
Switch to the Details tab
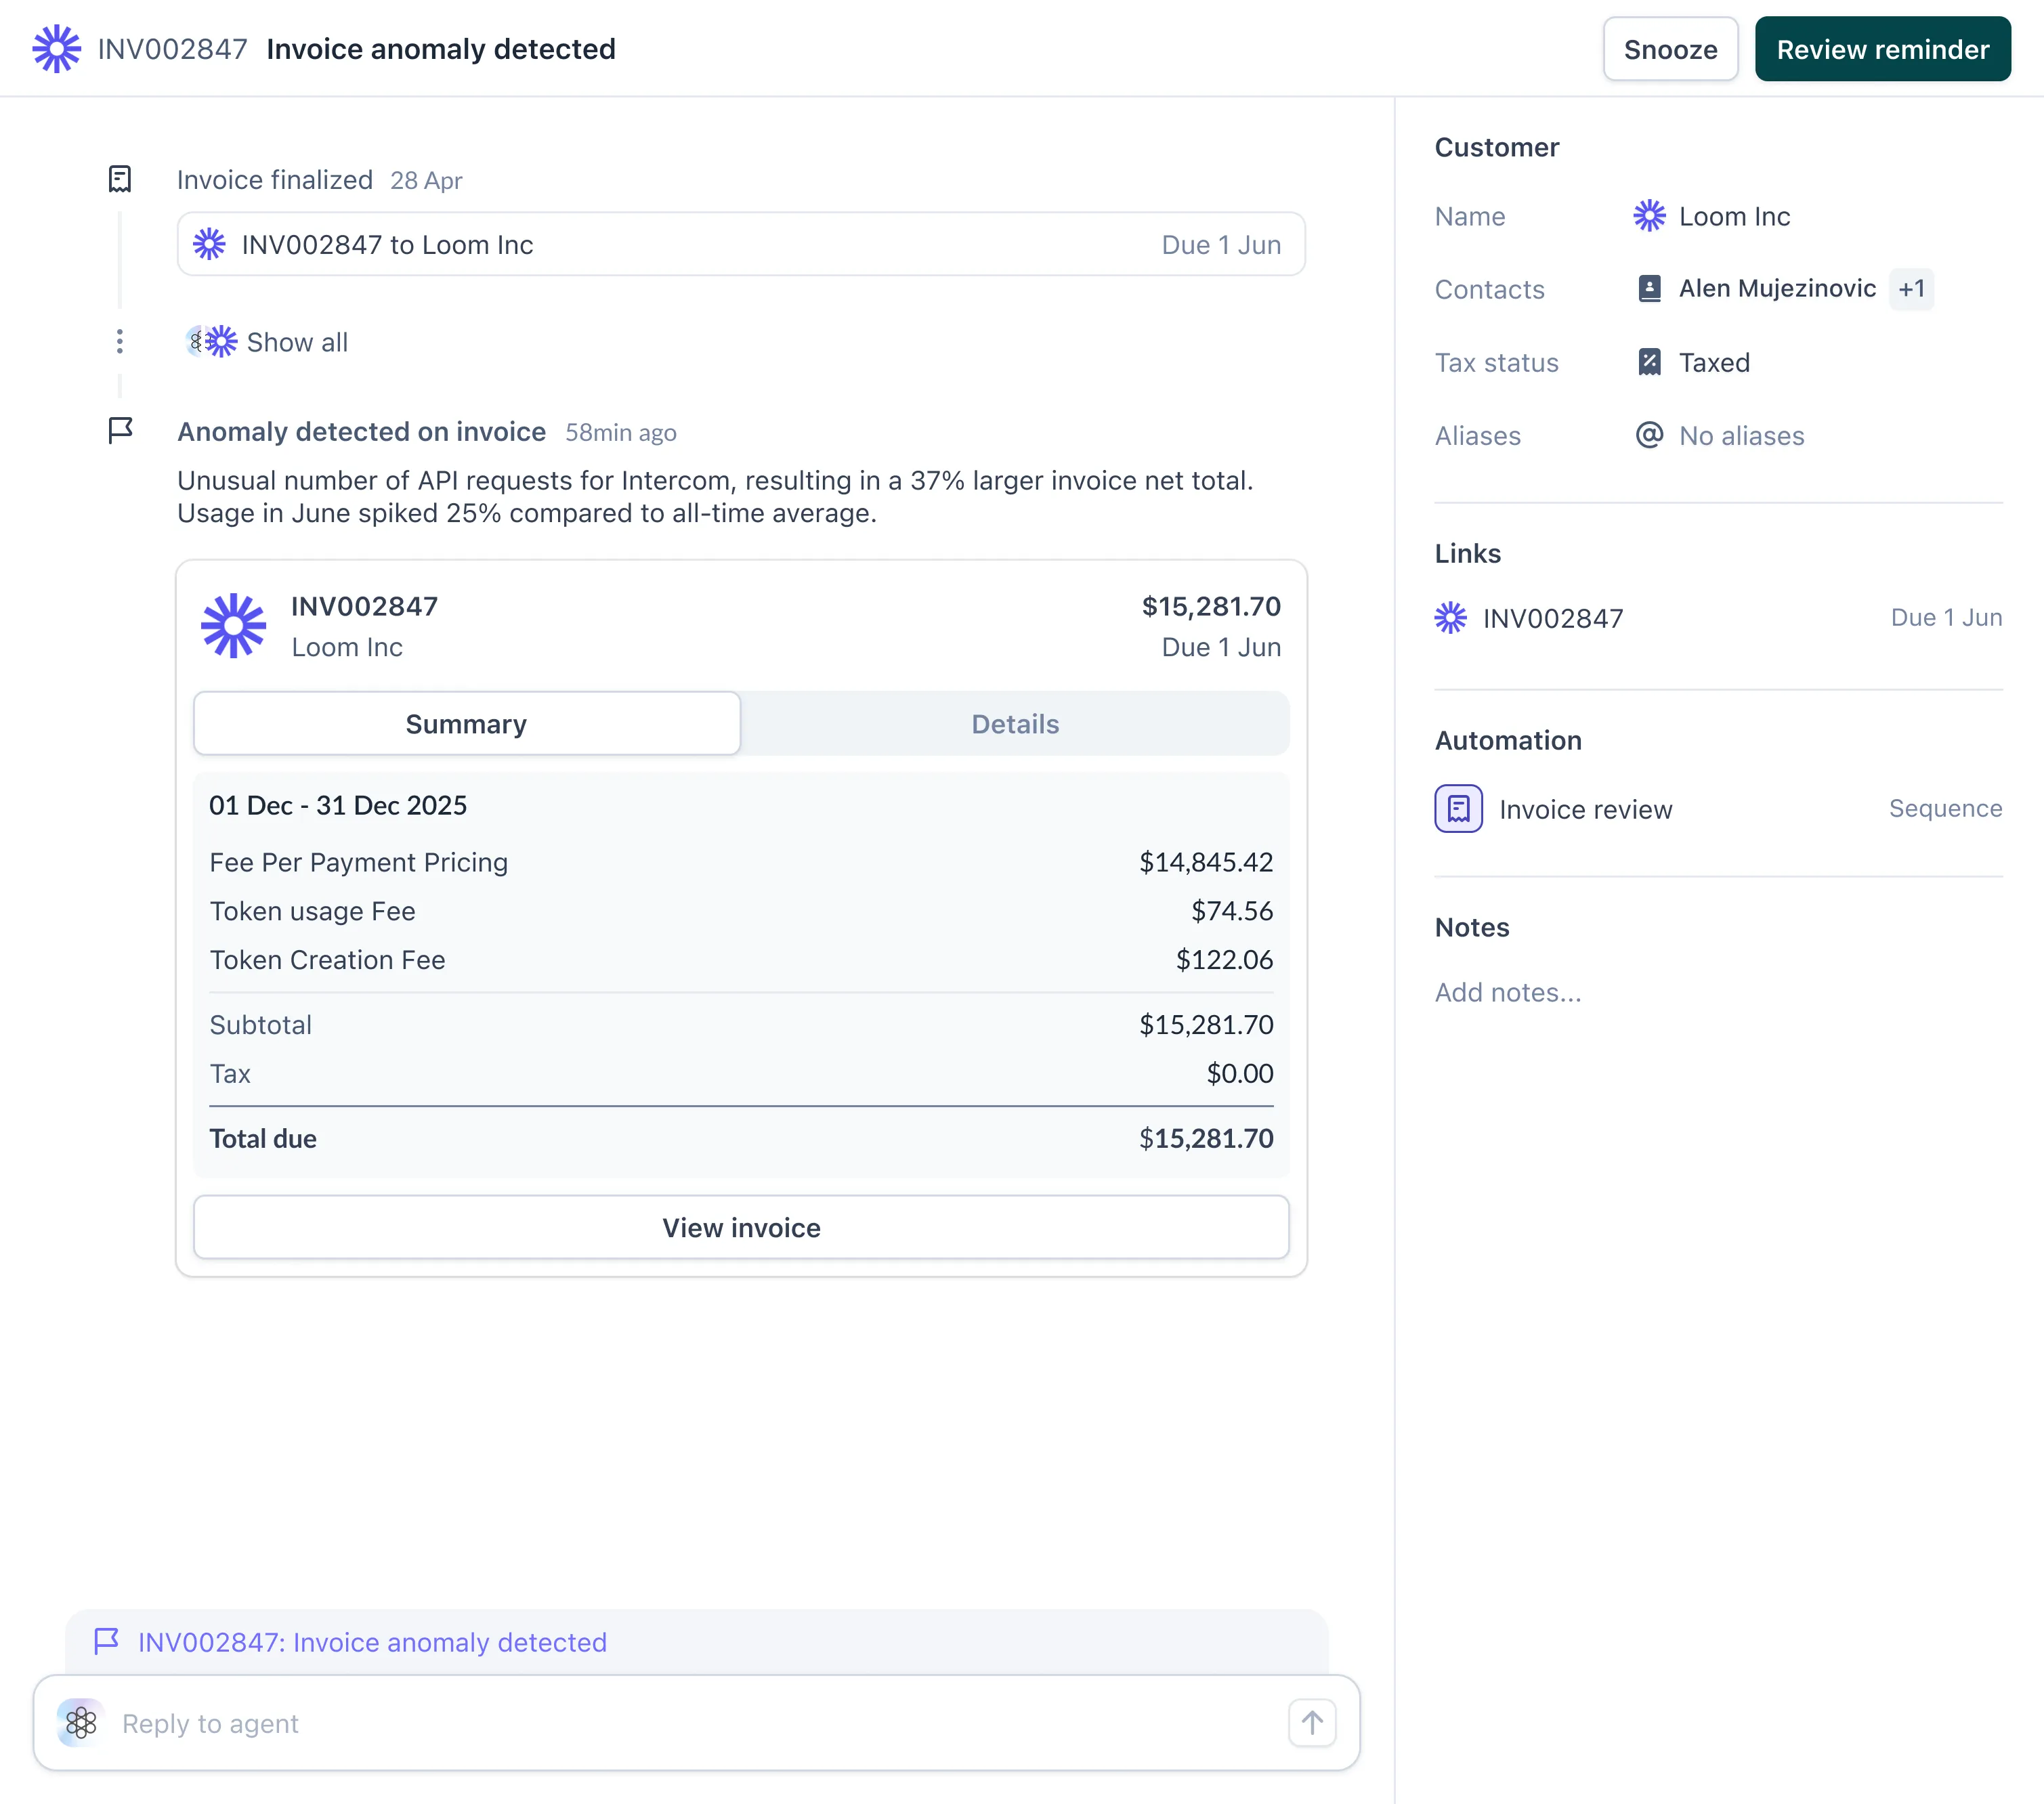coord(1014,724)
